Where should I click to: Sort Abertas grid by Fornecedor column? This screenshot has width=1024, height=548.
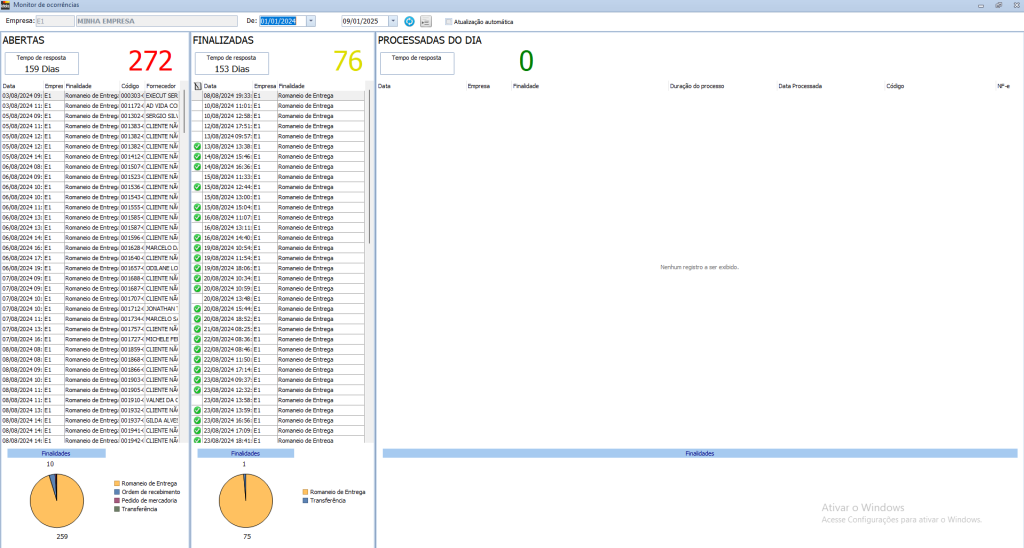point(161,86)
